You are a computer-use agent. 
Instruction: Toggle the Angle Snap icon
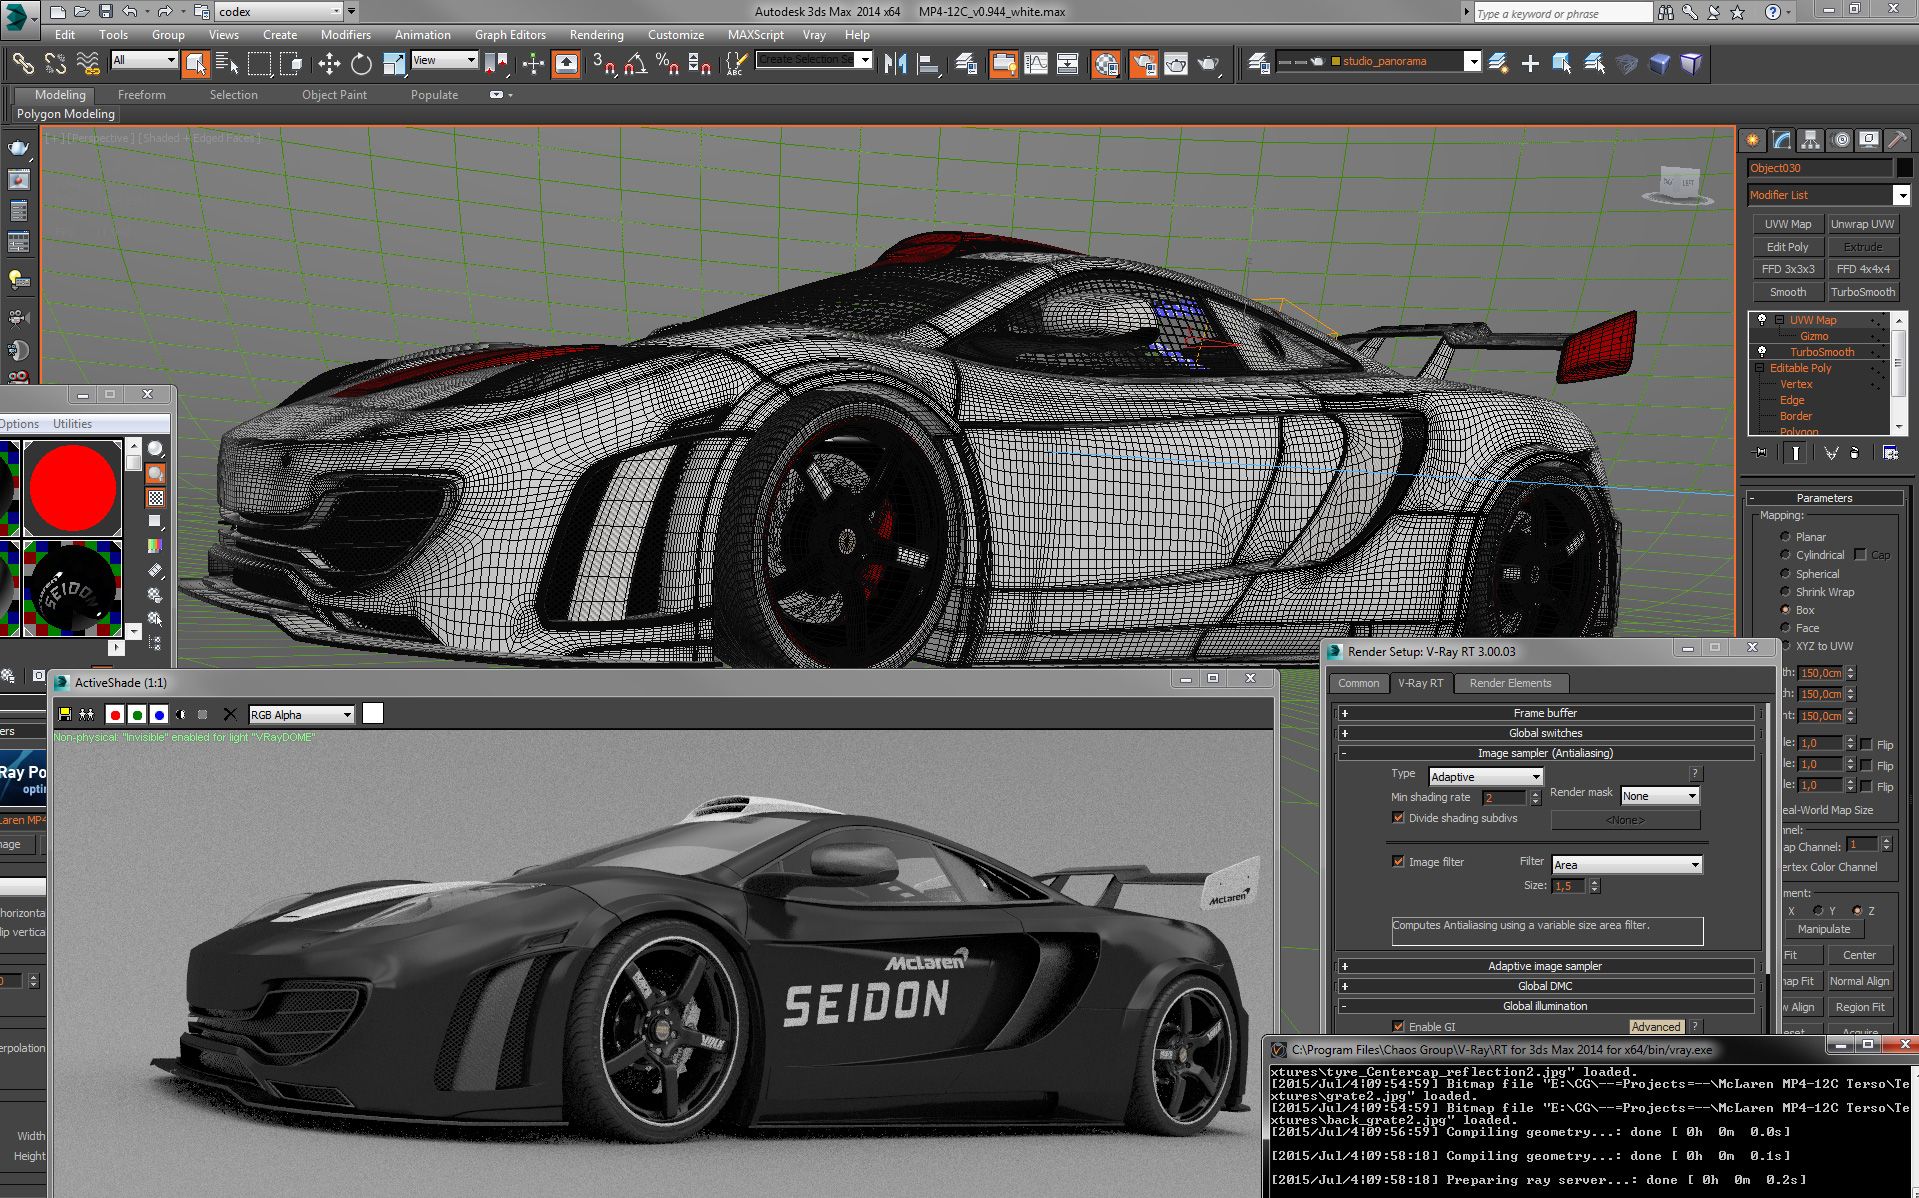click(635, 63)
